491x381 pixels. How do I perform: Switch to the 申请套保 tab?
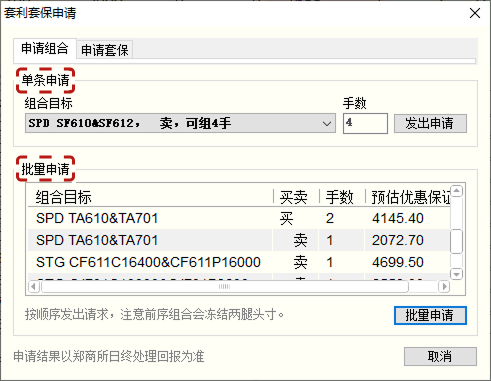pos(105,50)
